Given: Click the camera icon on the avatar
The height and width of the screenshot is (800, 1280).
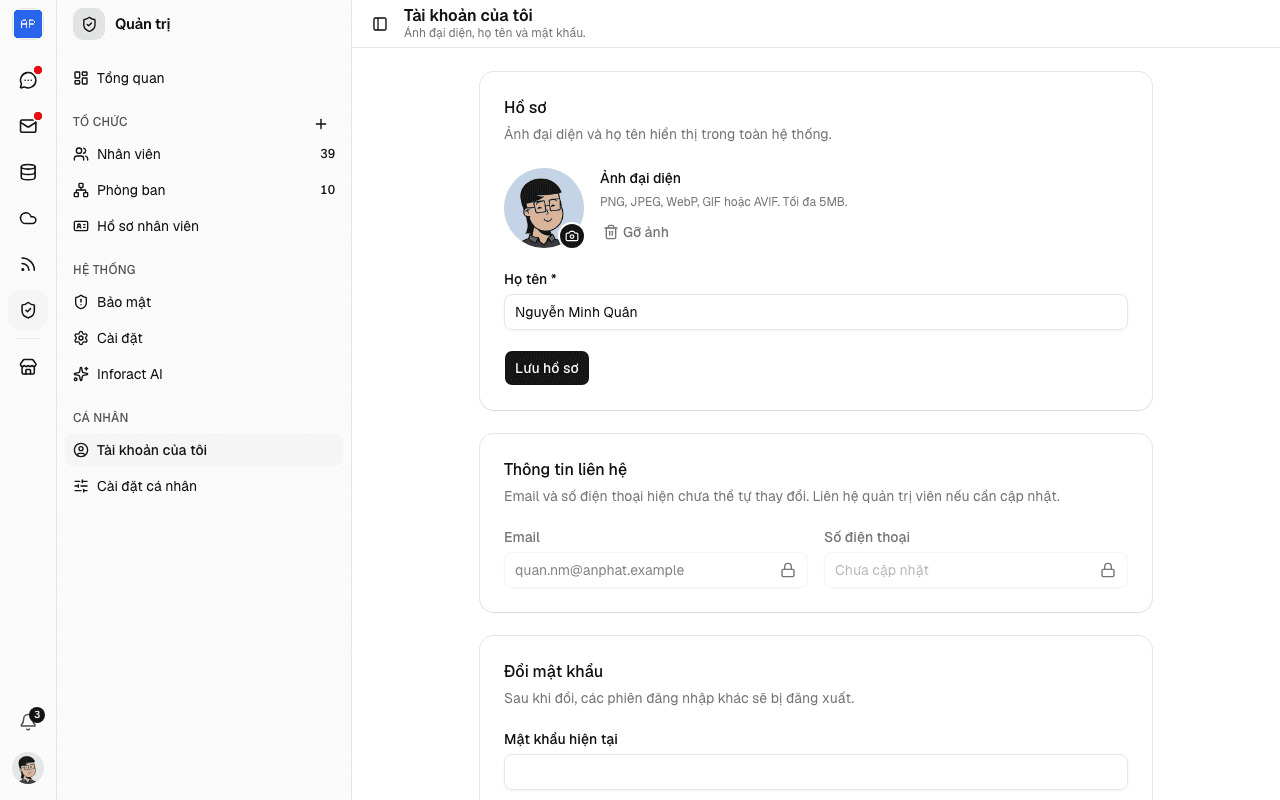Looking at the screenshot, I should 571,236.
